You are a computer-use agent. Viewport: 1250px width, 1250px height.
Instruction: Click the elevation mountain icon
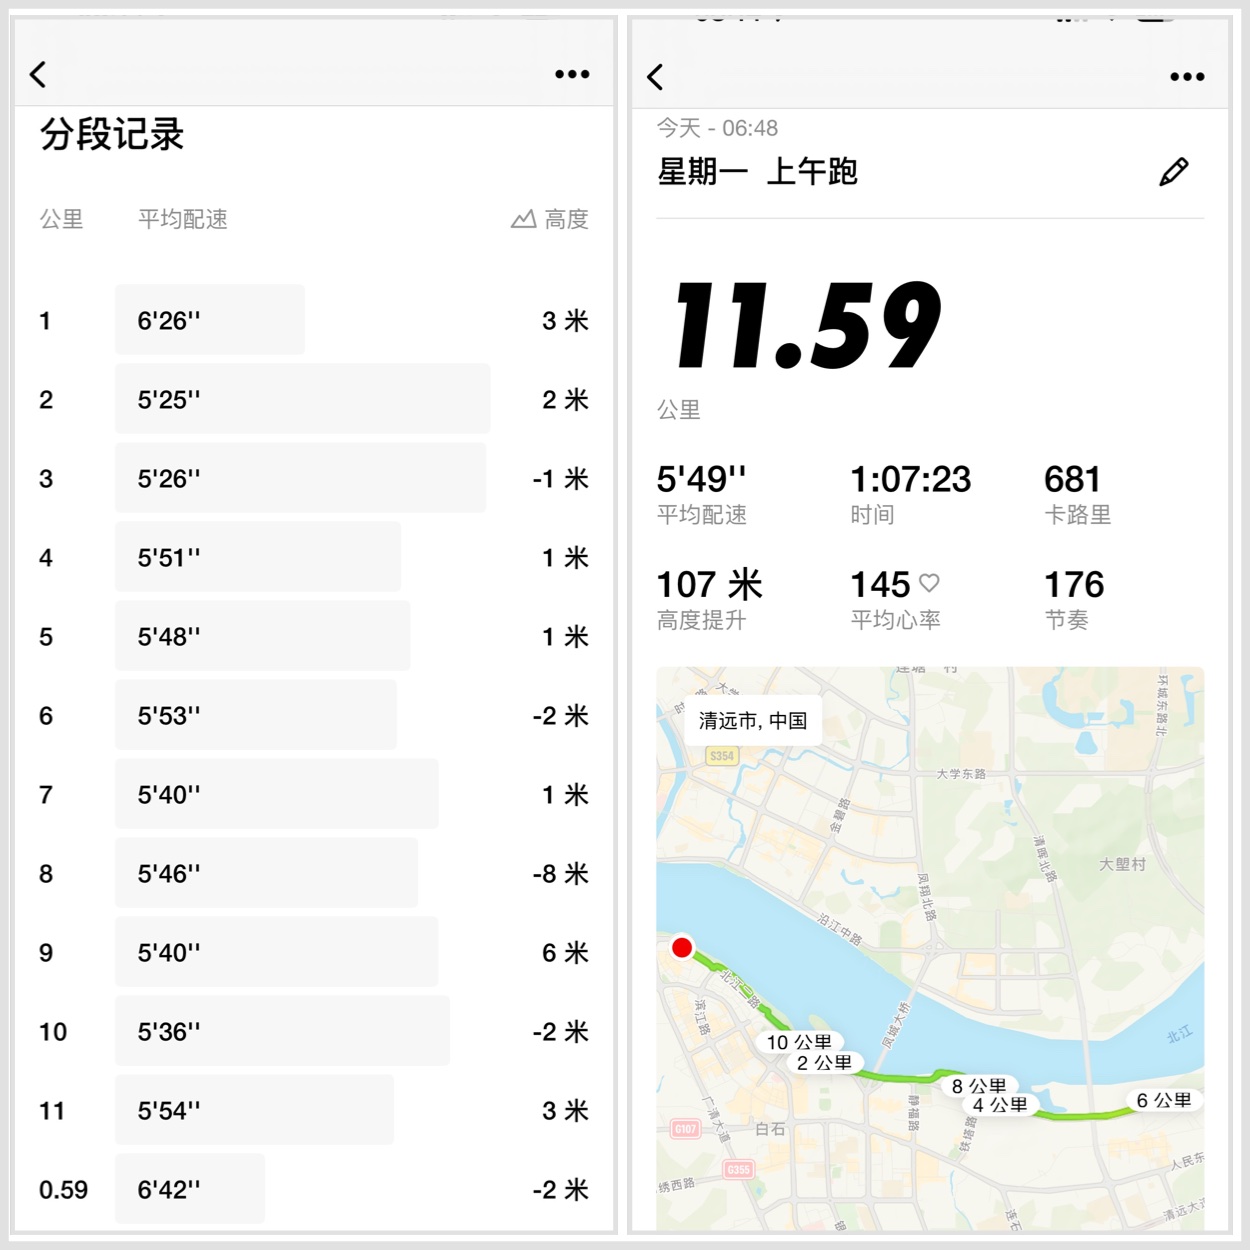point(523,219)
